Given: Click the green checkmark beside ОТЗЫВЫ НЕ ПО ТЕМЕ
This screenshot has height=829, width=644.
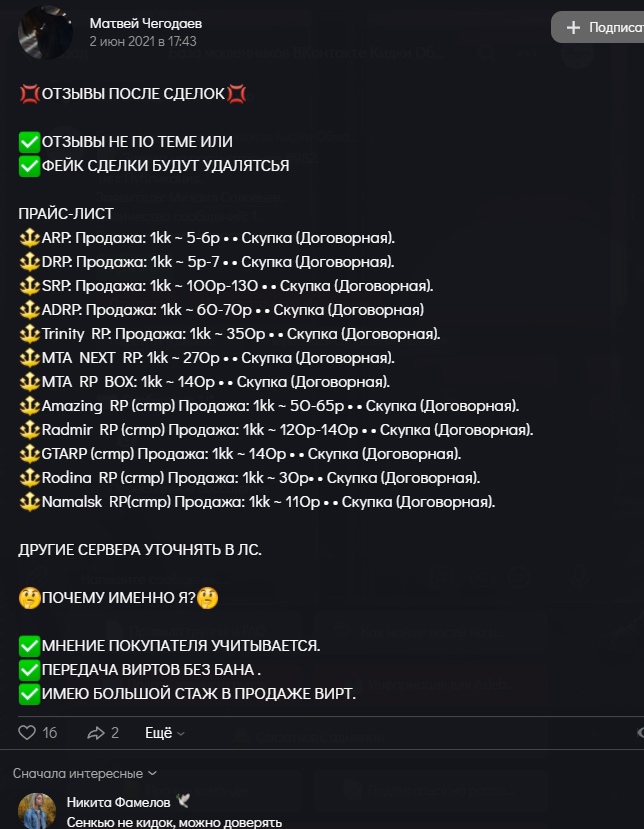Looking at the screenshot, I should 29,142.
